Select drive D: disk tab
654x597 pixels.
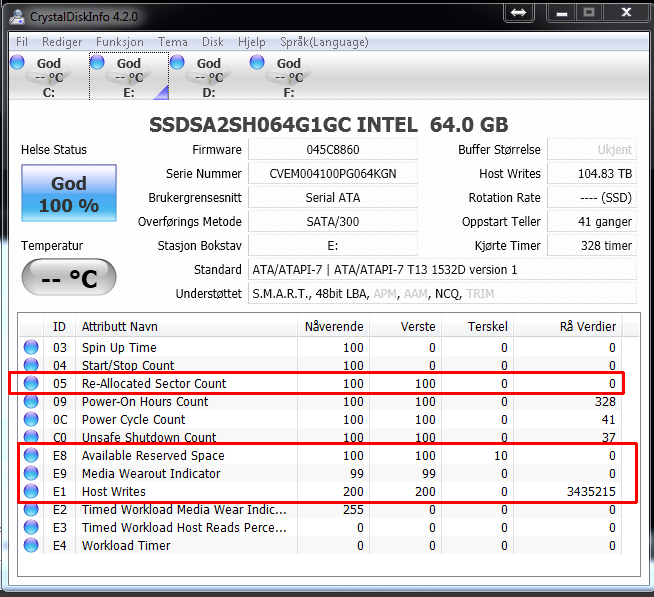pyautogui.click(x=209, y=76)
